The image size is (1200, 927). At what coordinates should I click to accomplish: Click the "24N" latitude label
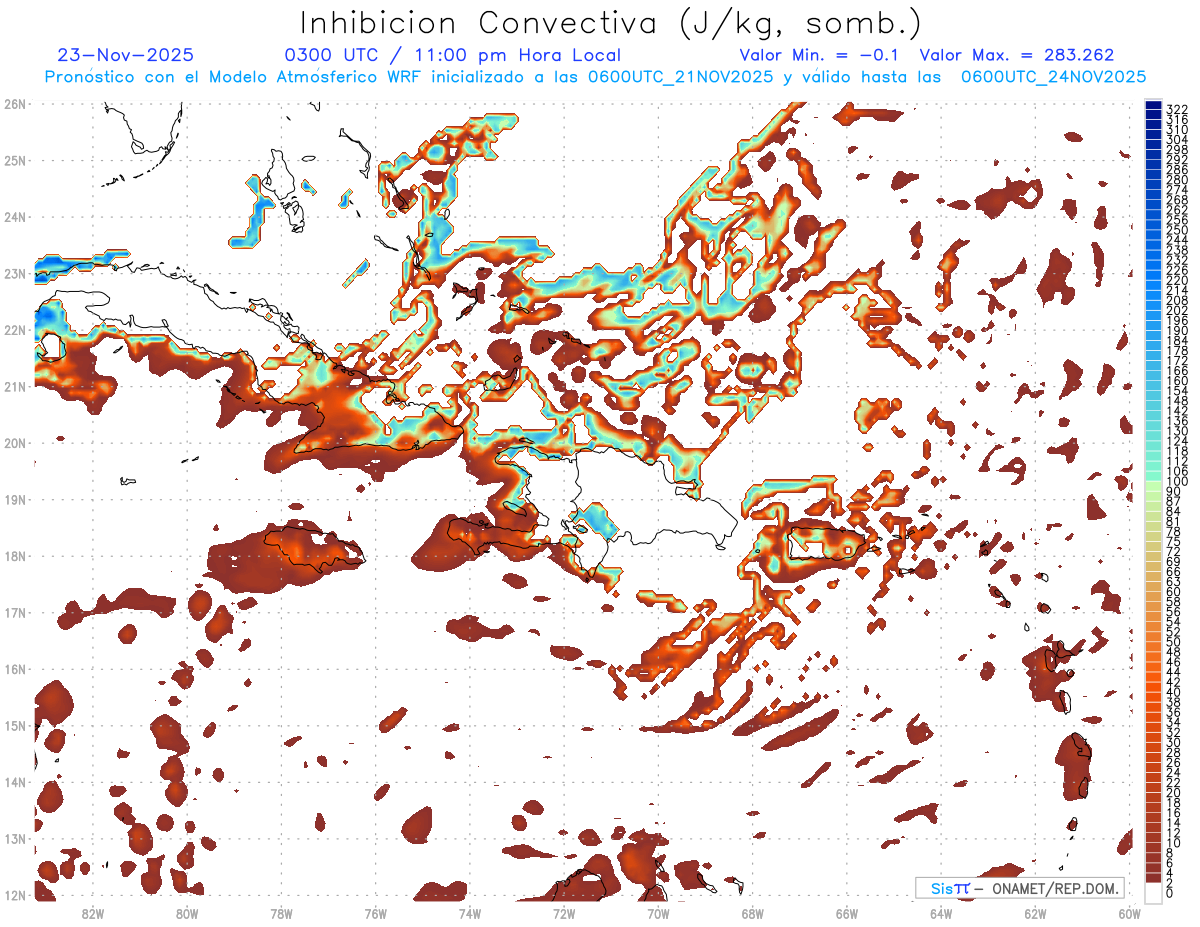[x=14, y=216]
